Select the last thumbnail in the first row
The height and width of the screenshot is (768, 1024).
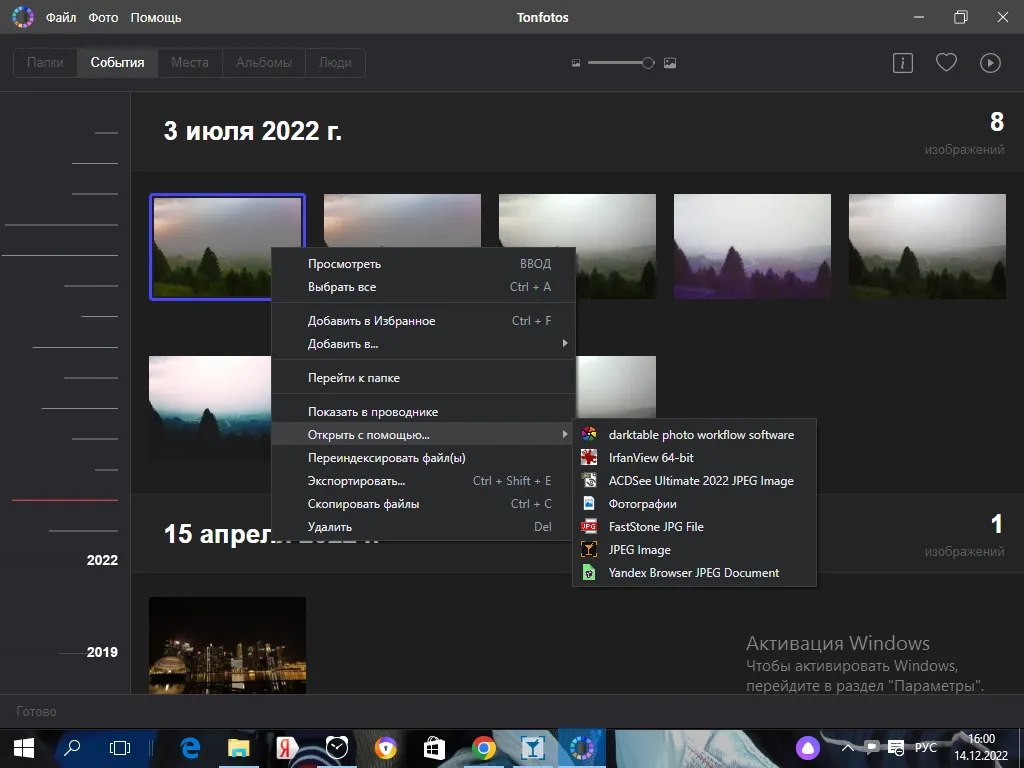(x=927, y=246)
